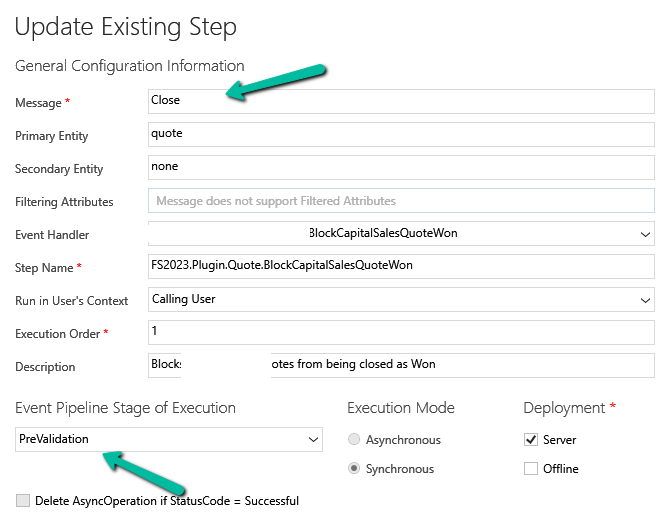Click the Asynchronous label text
Image resolution: width=657 pixels, height=521 pixels.
pos(403,440)
